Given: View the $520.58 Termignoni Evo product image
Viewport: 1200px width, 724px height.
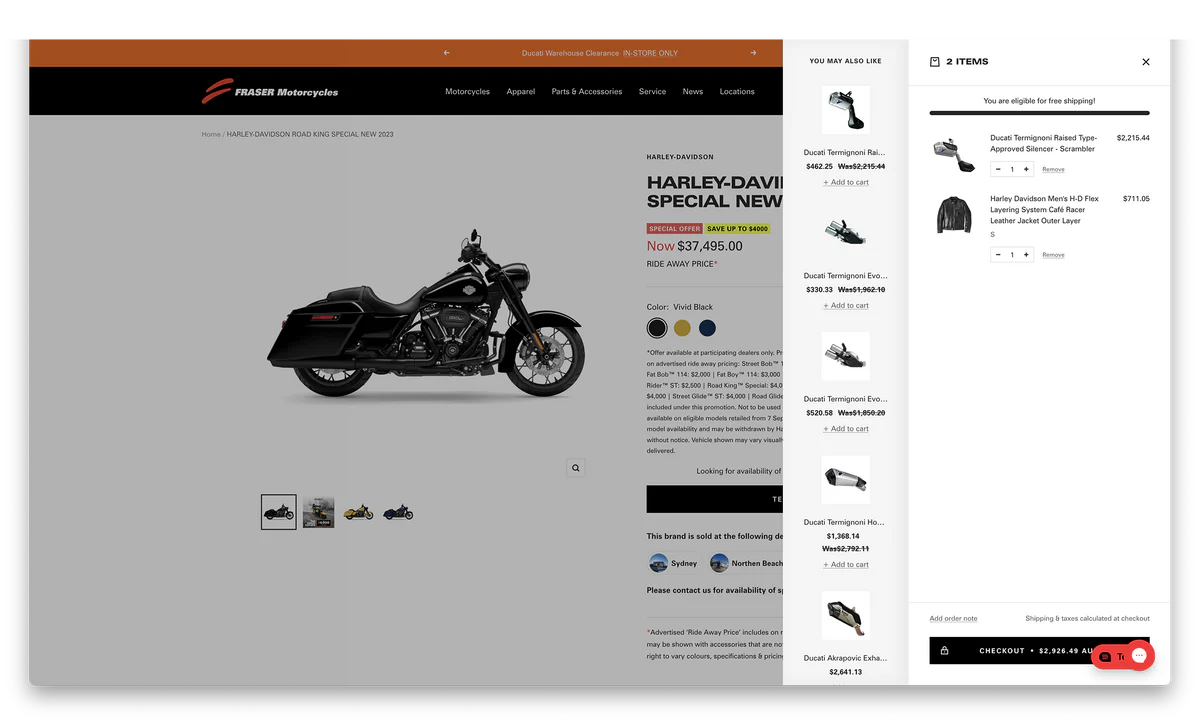Looking at the screenshot, I should click(x=846, y=356).
